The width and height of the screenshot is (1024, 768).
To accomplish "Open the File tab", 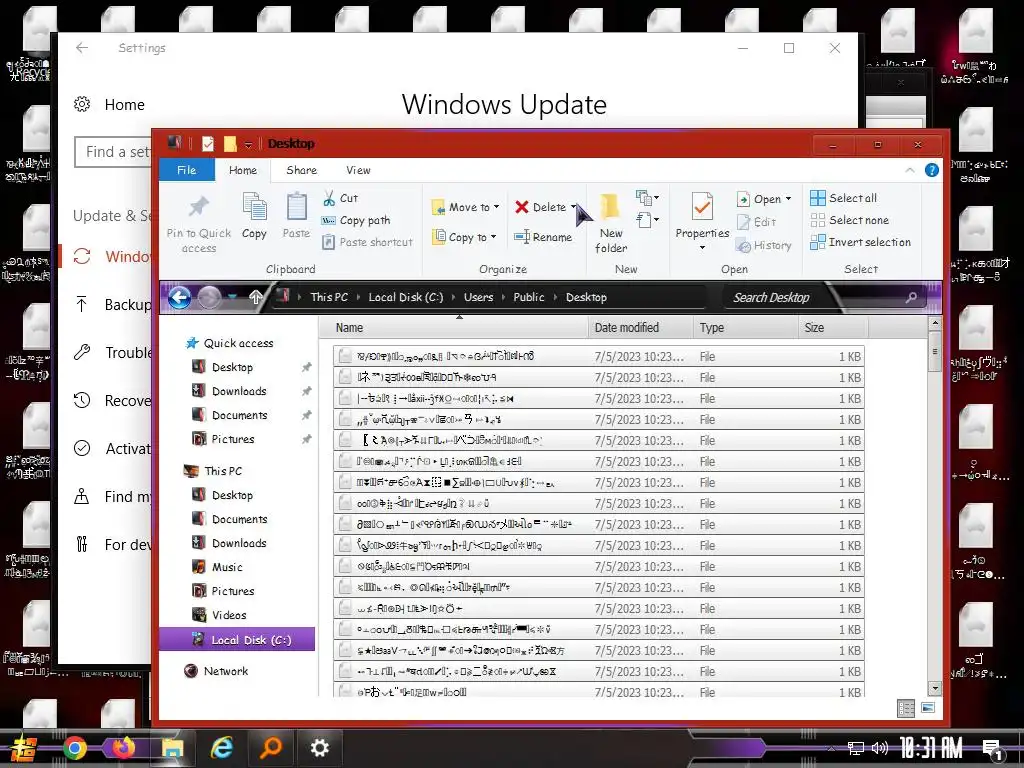I will (187, 170).
